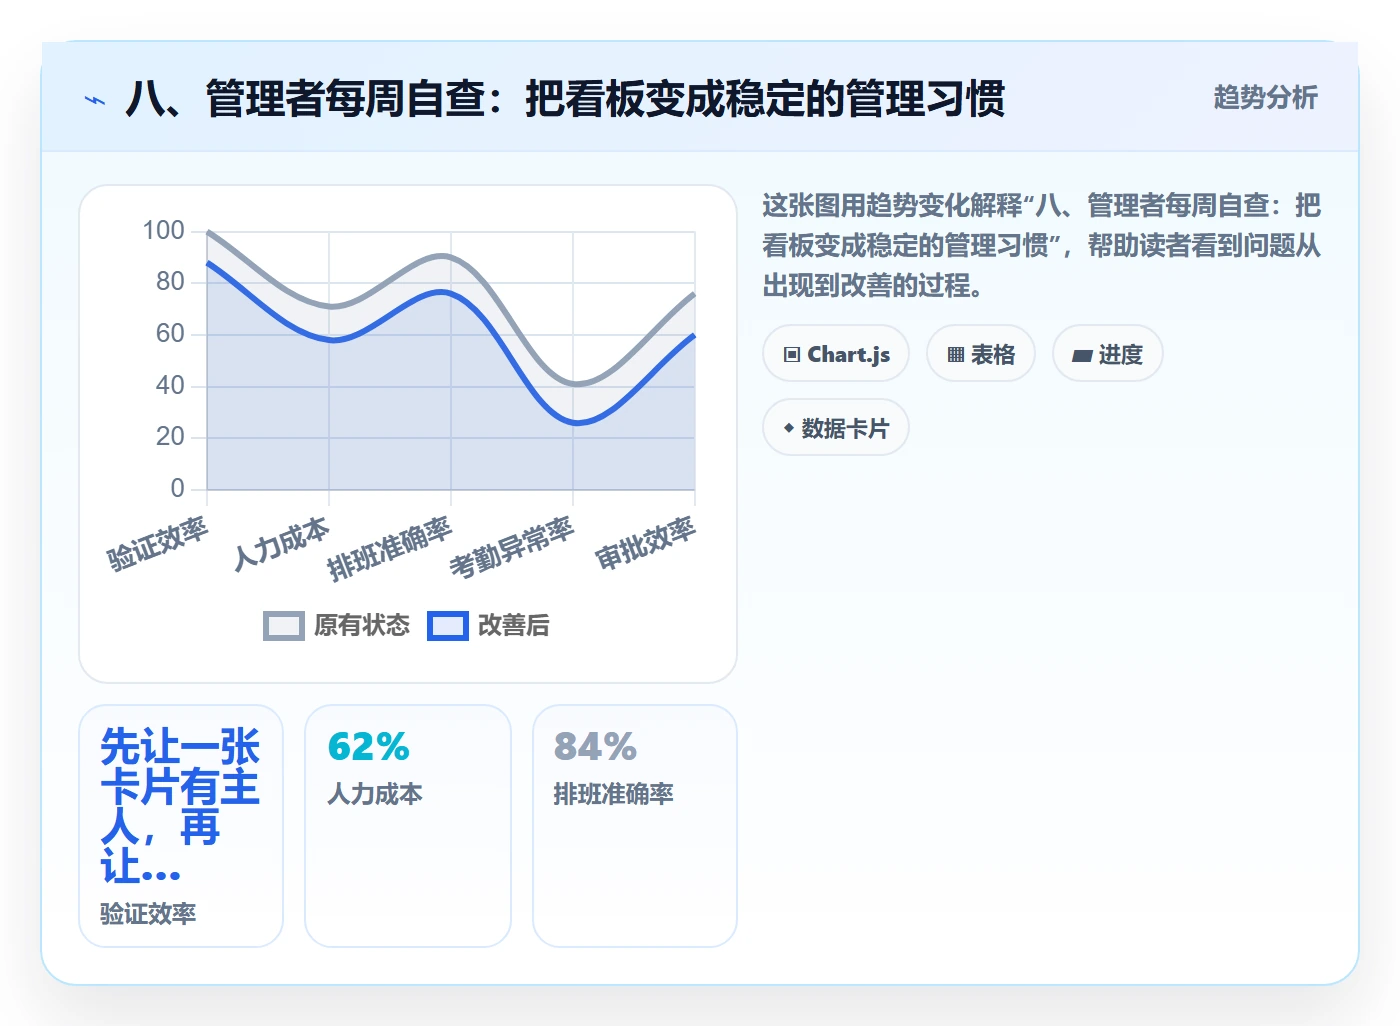Click the 排班准确率 x-axis label on the chart
The height and width of the screenshot is (1026, 1400).
390,548
